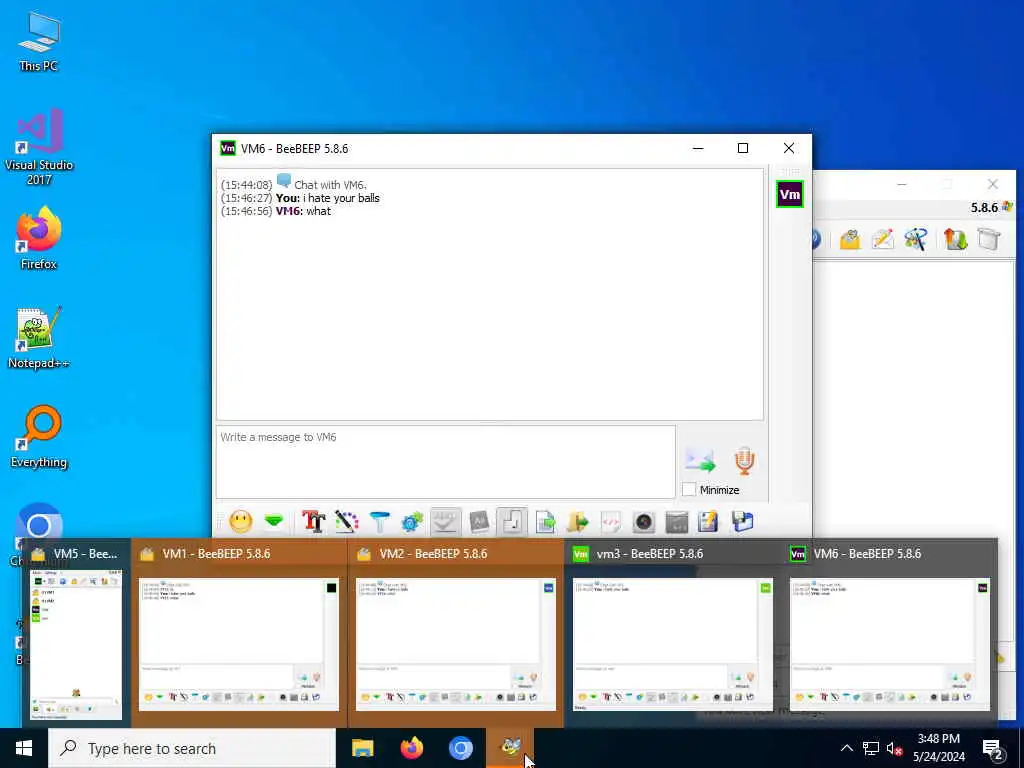1024x768 pixels.
Task: Click the magic wand icon in back window
Action: pyautogui.click(x=916, y=240)
